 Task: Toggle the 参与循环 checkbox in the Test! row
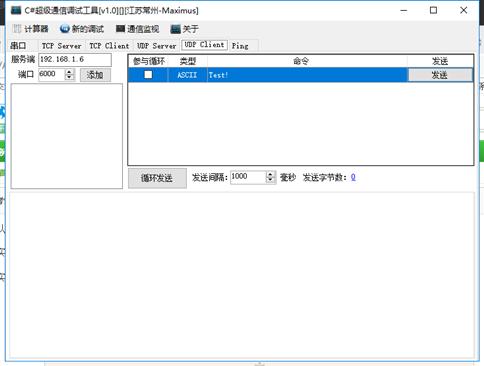[x=148, y=75]
